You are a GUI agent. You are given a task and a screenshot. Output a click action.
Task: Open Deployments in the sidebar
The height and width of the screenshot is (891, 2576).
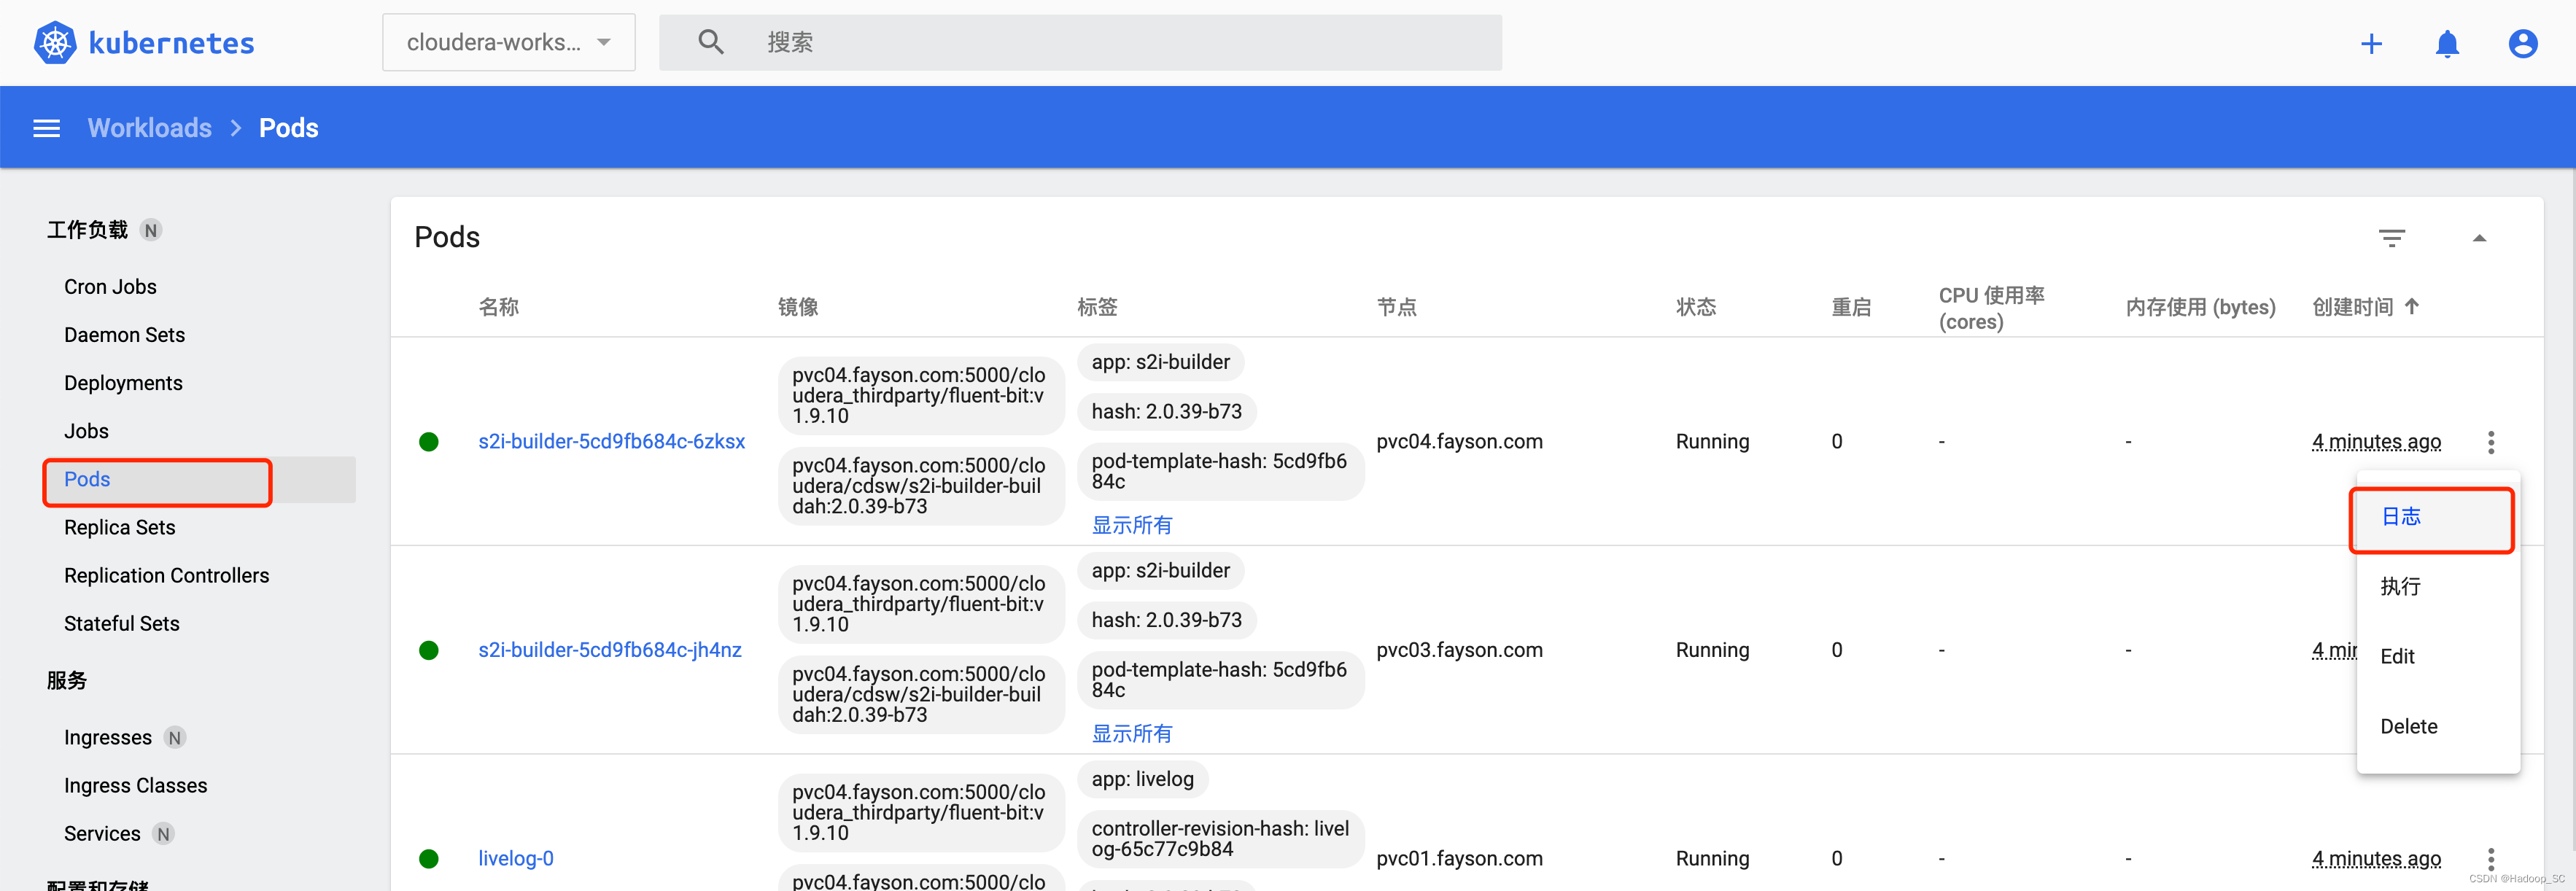point(123,383)
